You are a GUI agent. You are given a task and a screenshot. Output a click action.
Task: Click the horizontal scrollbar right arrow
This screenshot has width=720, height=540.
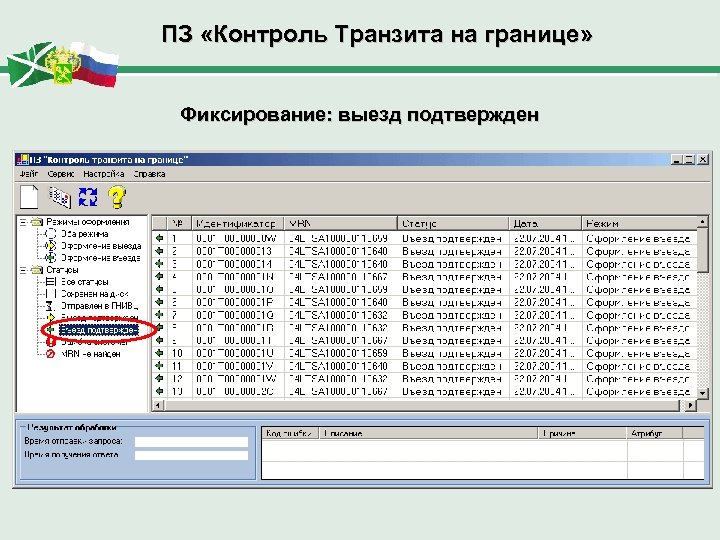point(691,405)
